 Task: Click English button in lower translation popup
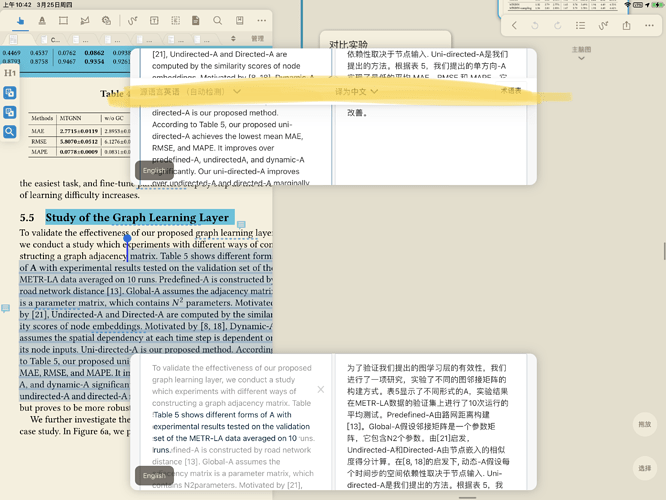[154, 475]
